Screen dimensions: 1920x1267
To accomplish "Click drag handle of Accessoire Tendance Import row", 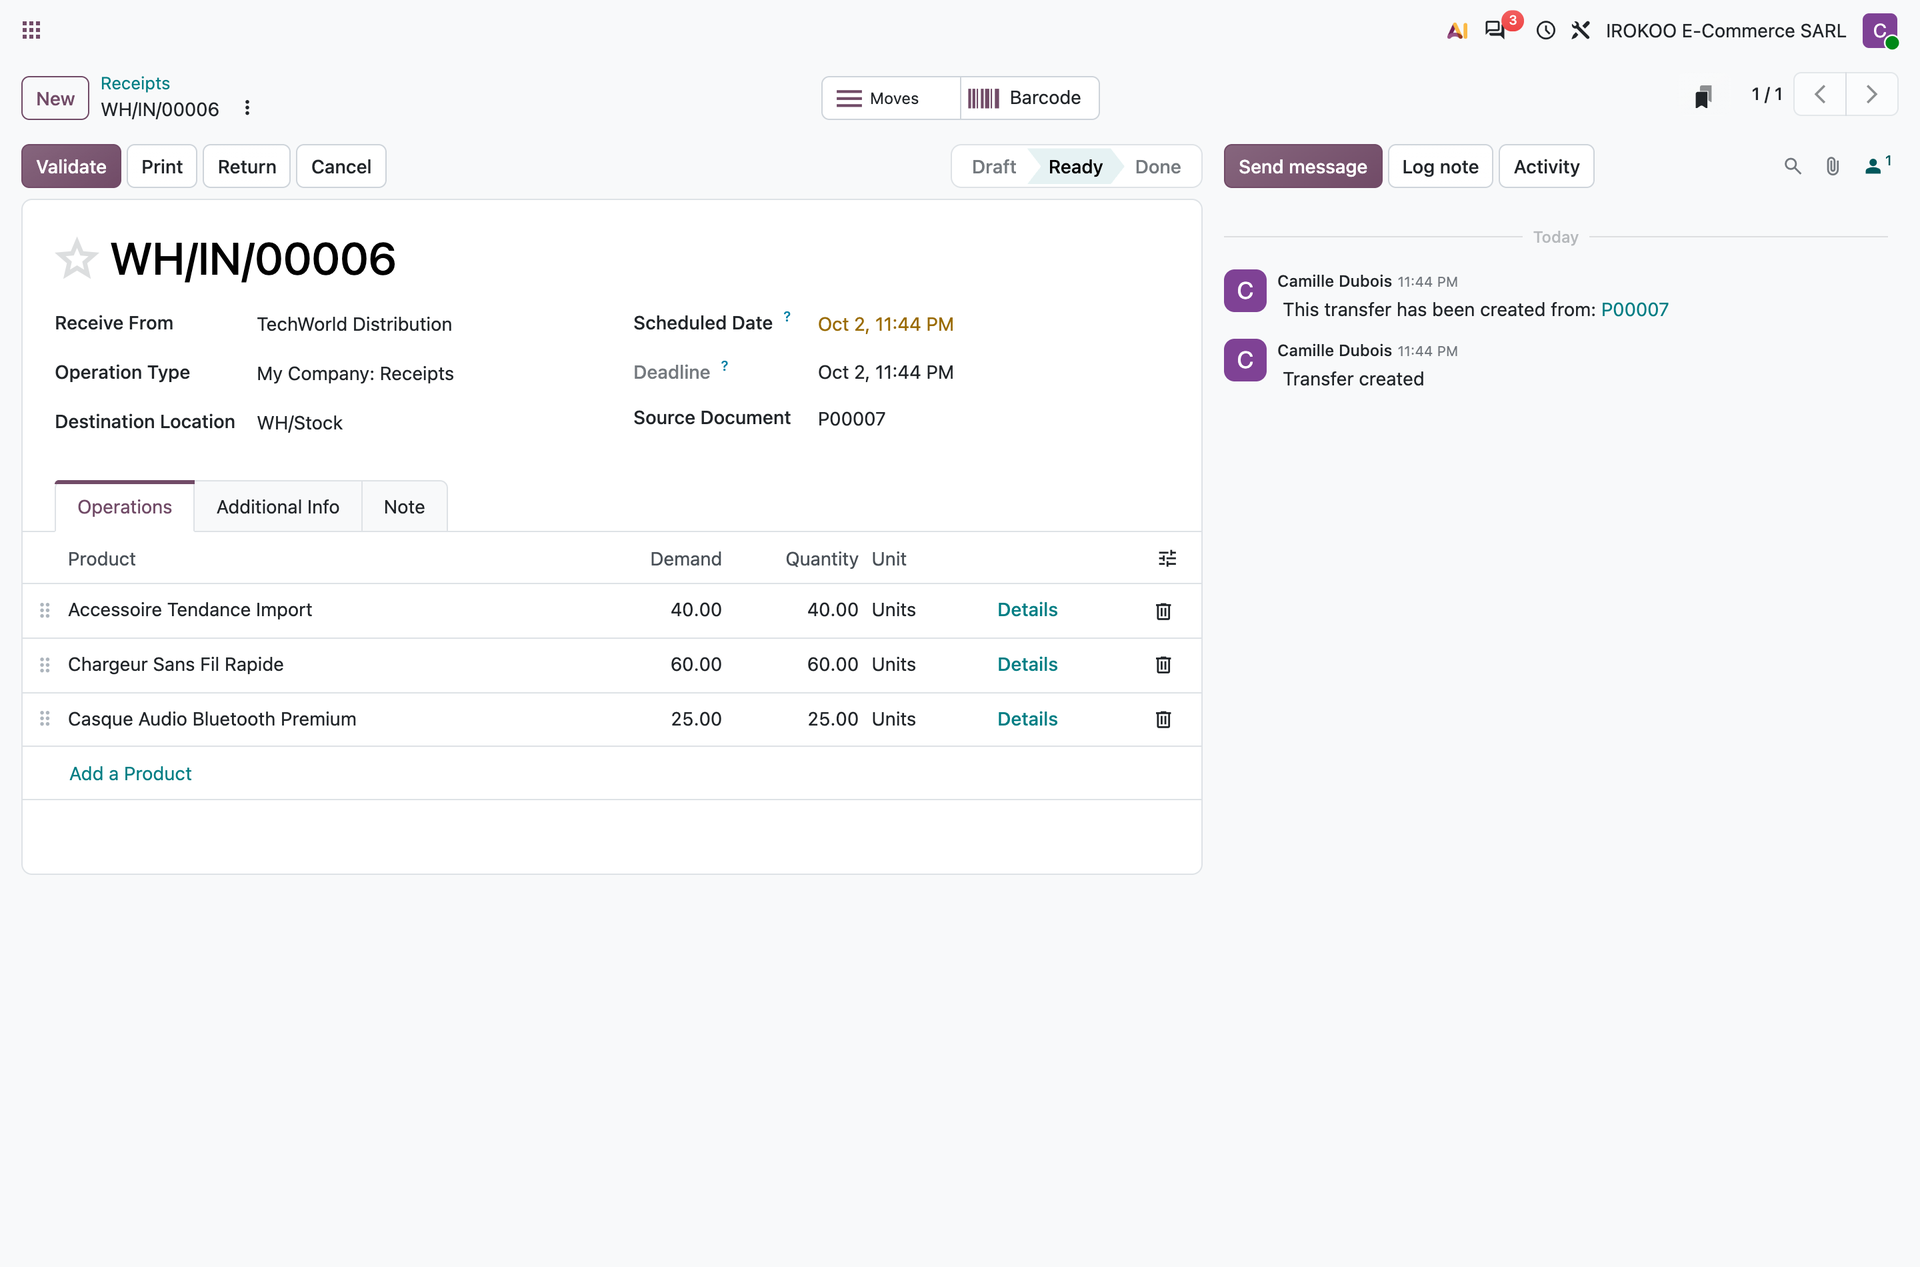I will click(x=45, y=610).
